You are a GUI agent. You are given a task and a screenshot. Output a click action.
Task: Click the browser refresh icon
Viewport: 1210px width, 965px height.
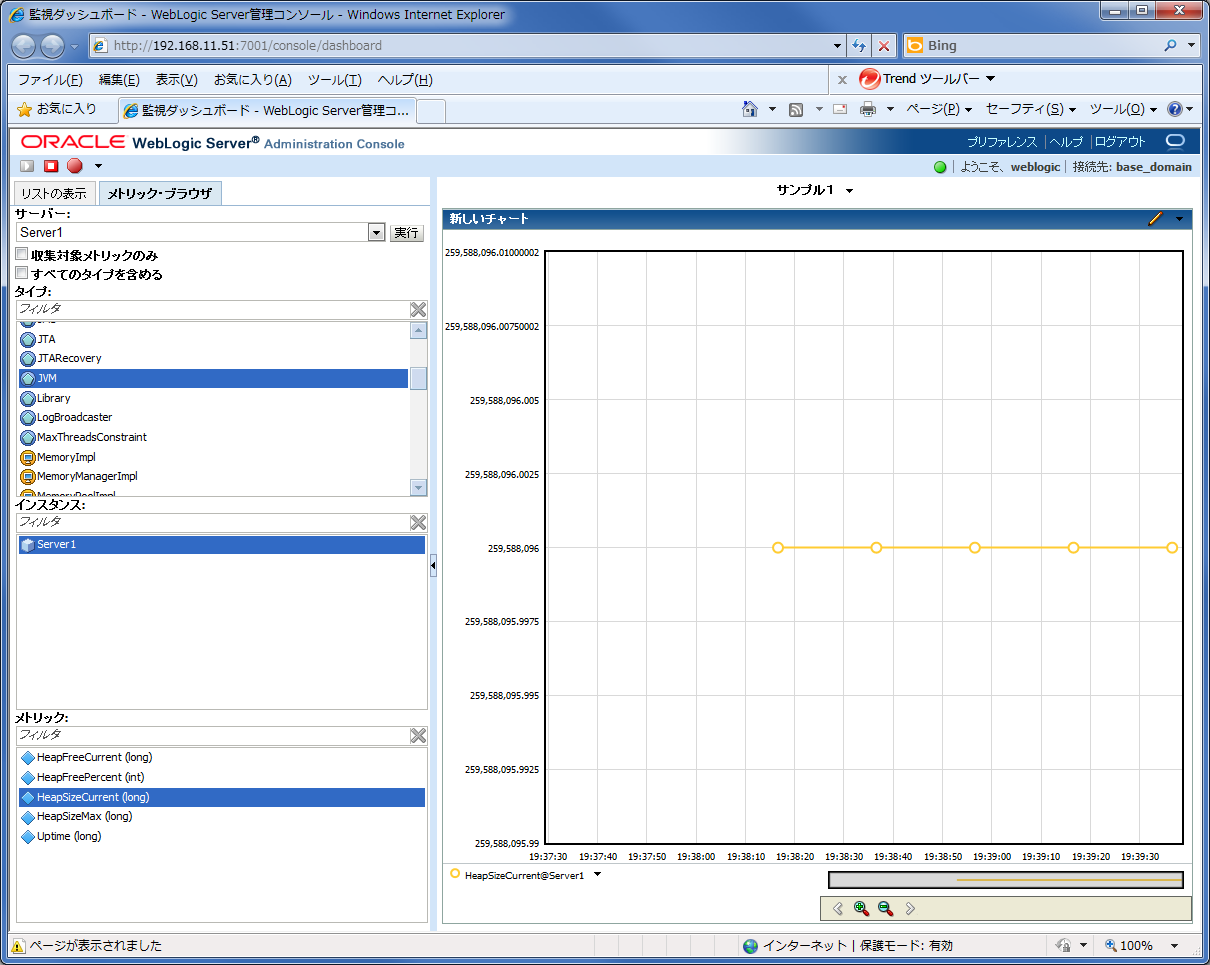[859, 46]
